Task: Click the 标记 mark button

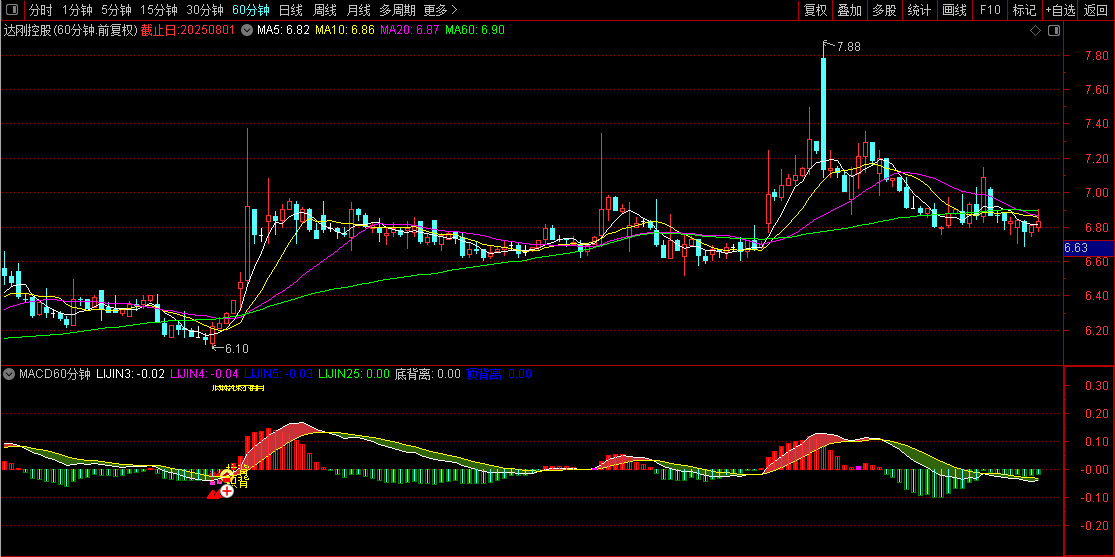Action: [1024, 10]
